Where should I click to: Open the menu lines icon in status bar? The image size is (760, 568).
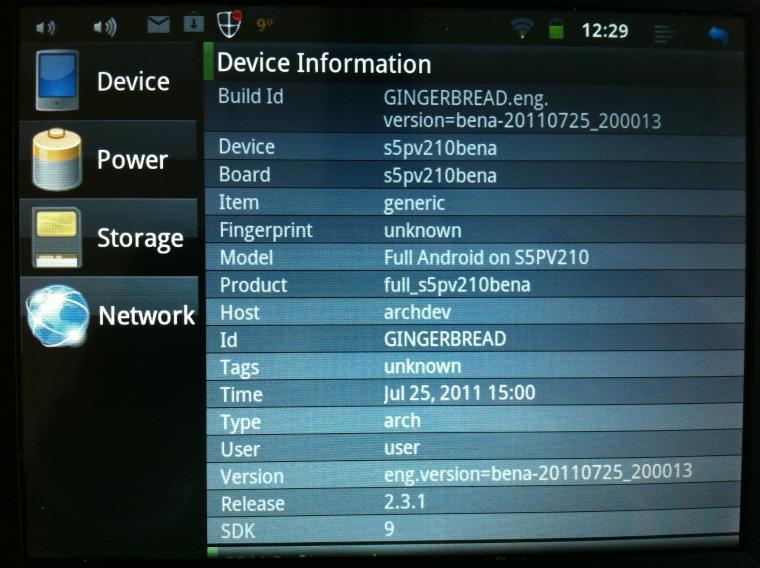(x=664, y=33)
